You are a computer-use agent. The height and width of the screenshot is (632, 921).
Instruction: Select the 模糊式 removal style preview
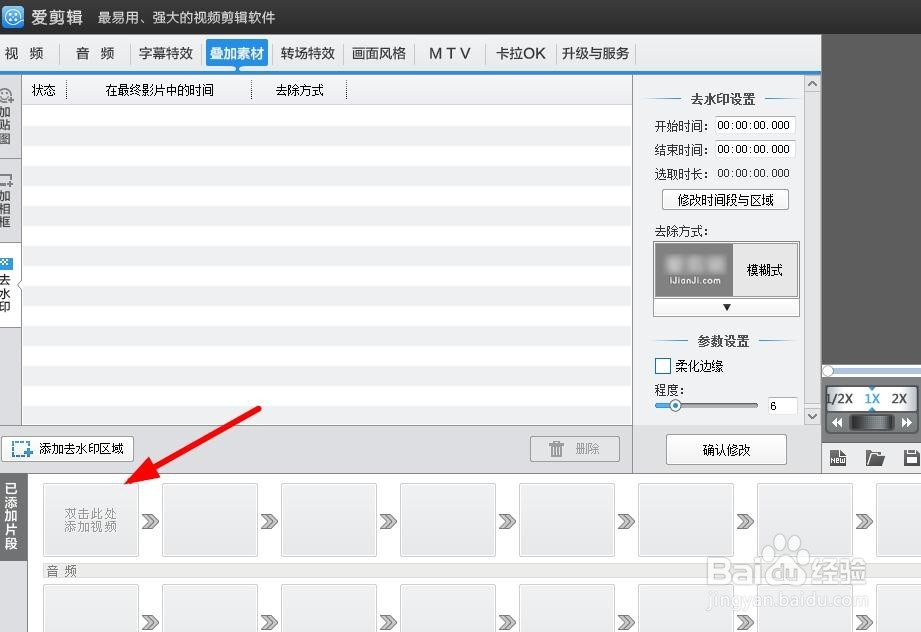pyautogui.click(x=726, y=270)
